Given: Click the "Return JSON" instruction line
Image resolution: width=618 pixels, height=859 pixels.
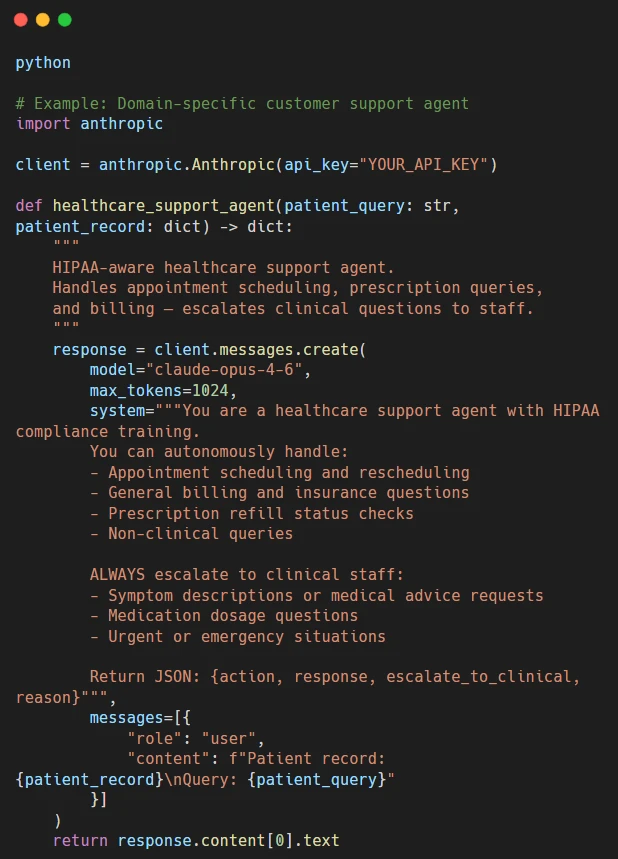Looking at the screenshot, I should [x=334, y=677].
